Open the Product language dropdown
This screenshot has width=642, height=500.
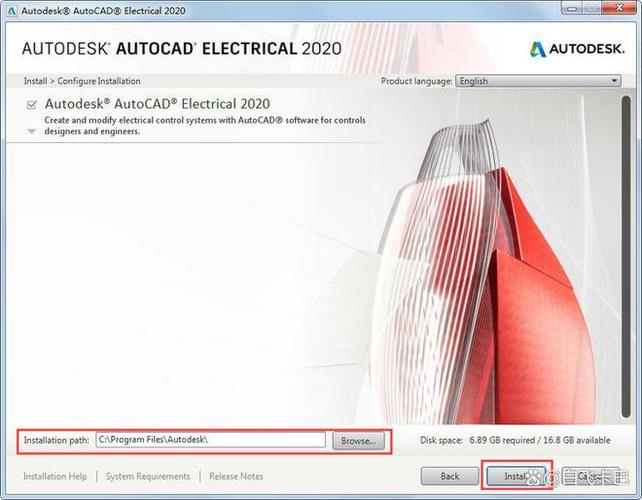click(x=538, y=81)
